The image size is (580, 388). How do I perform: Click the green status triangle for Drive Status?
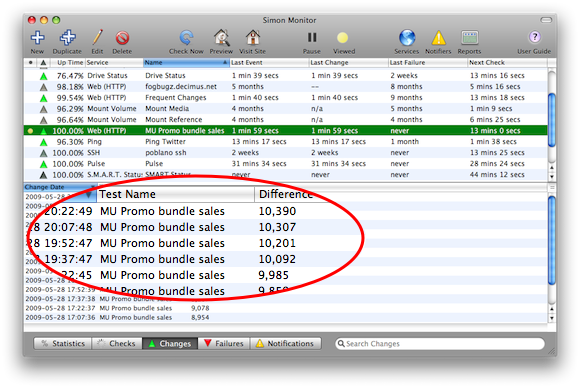(44, 76)
